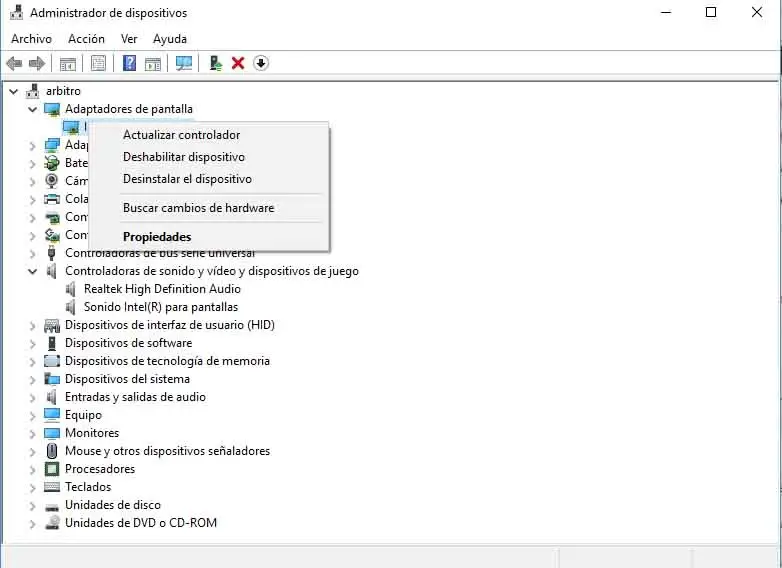Click the update driver toolbar icon
Image resolution: width=782 pixels, height=568 pixels.
215,63
